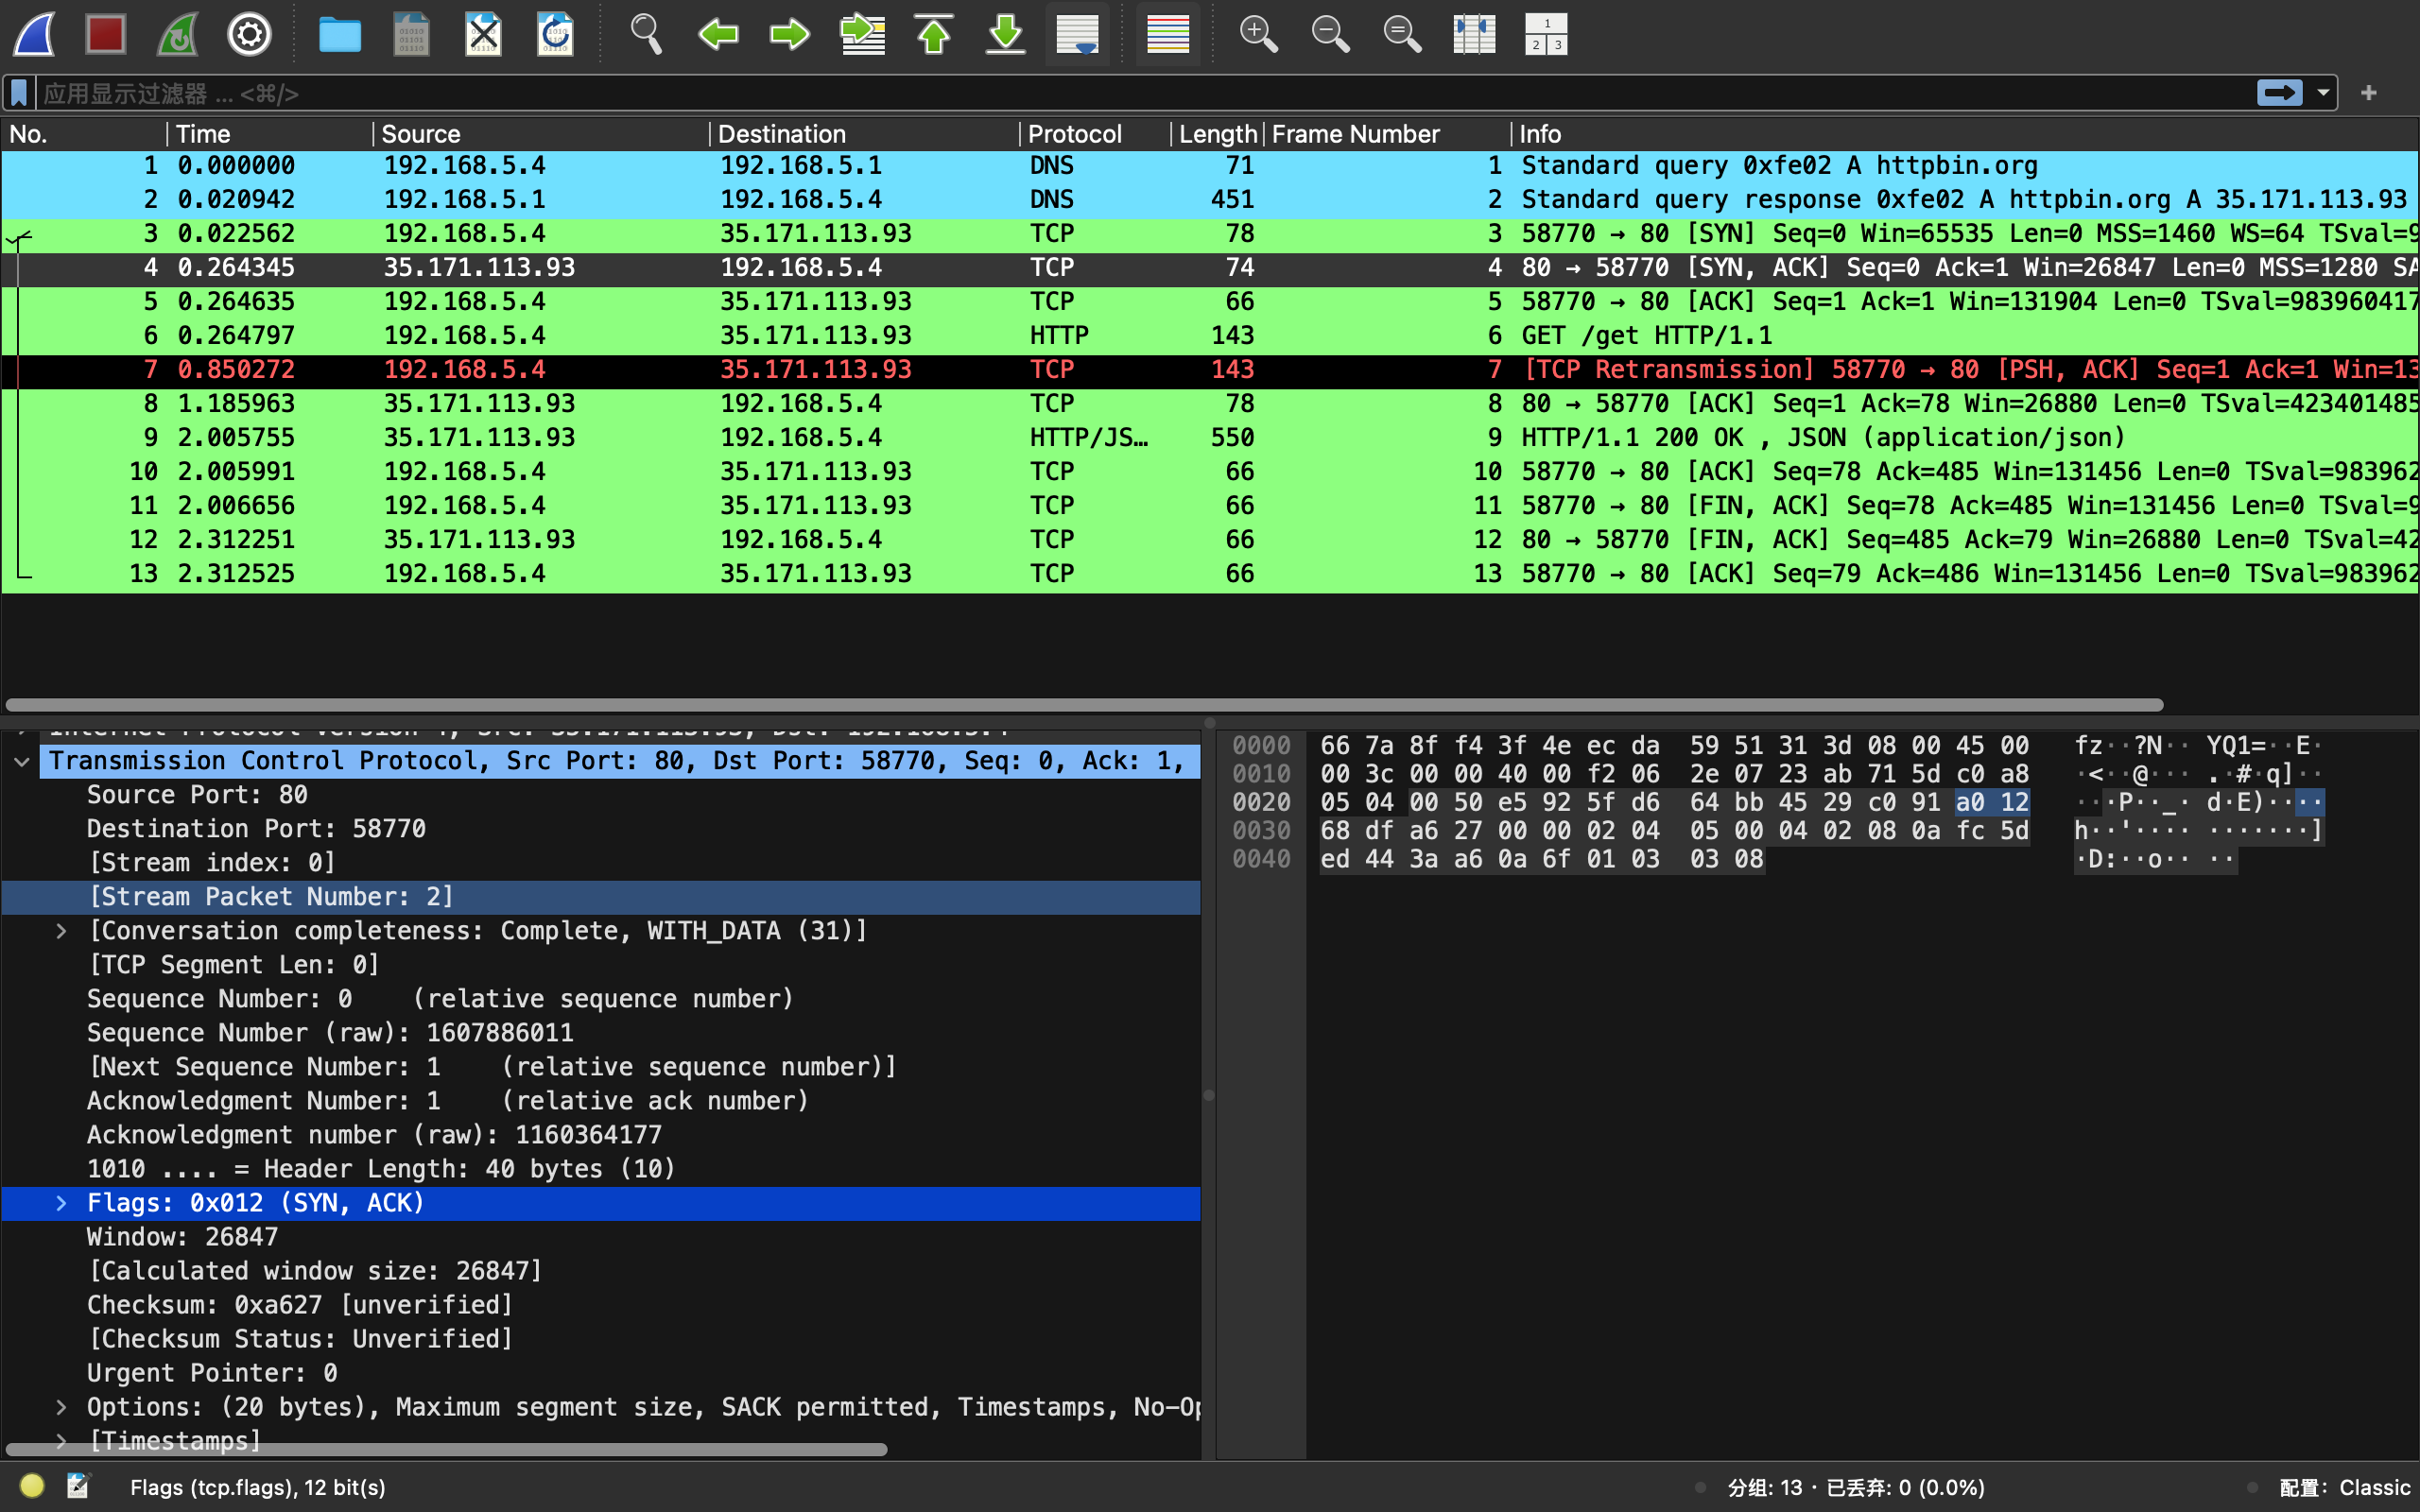Viewport: 2420px width, 1512px height.
Task: Select Window: 26847 field
Action: coord(600,1237)
